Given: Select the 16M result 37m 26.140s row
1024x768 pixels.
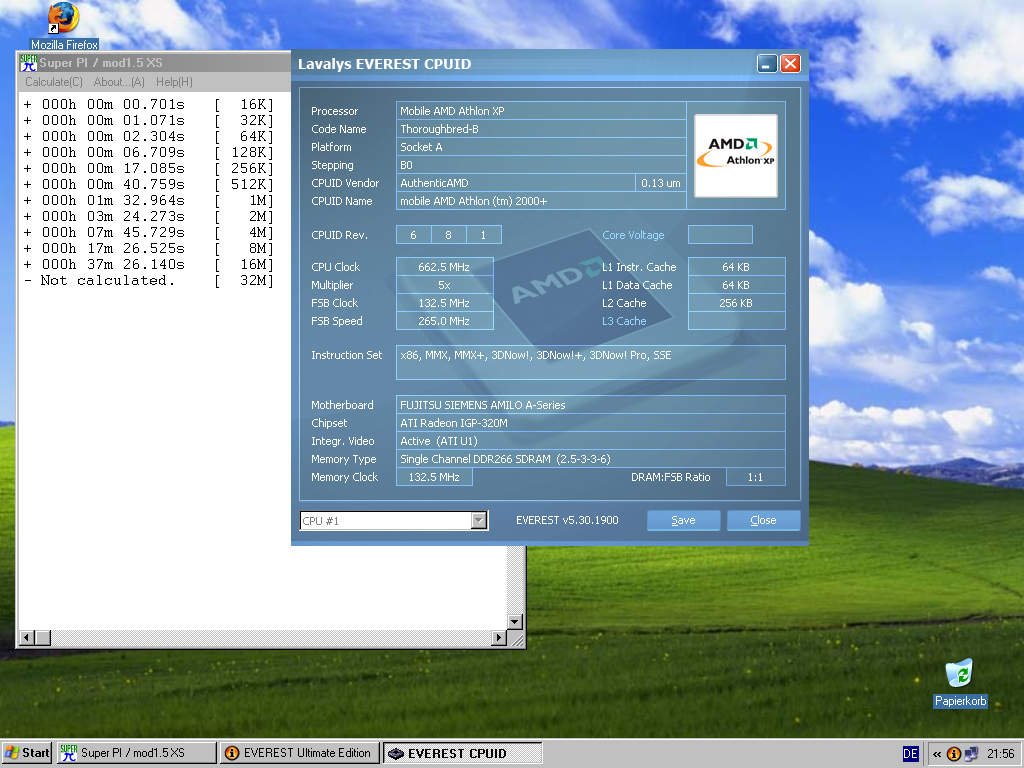Looking at the screenshot, I should click(x=148, y=264).
